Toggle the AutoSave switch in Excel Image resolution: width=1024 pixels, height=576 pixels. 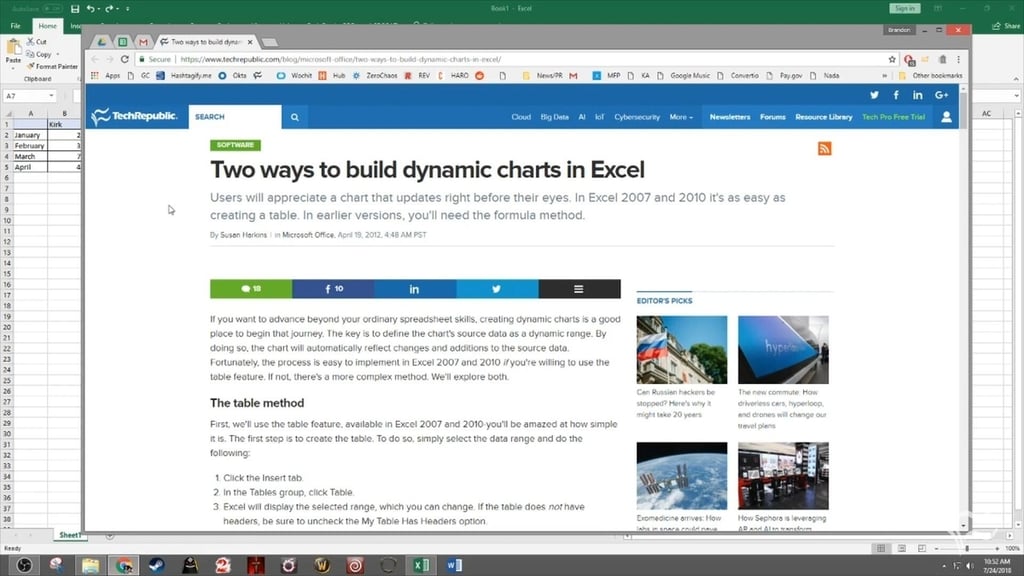tap(52, 9)
